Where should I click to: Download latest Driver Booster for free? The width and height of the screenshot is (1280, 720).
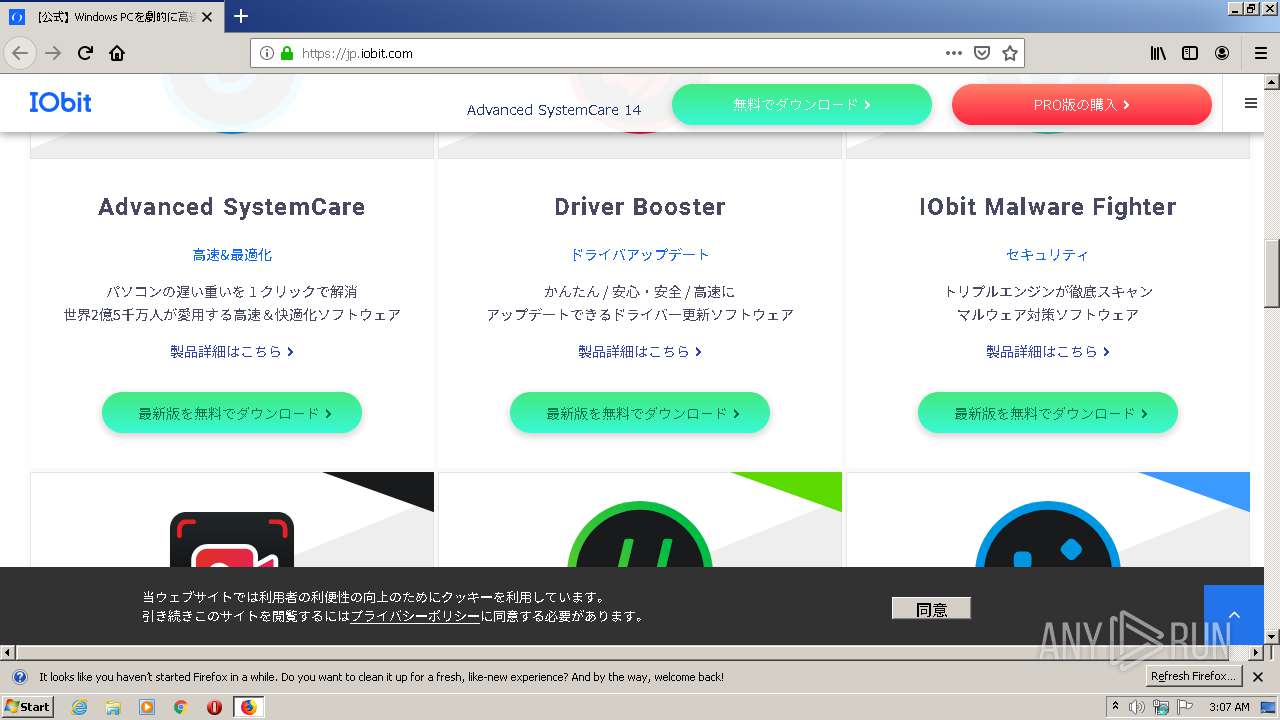point(640,413)
